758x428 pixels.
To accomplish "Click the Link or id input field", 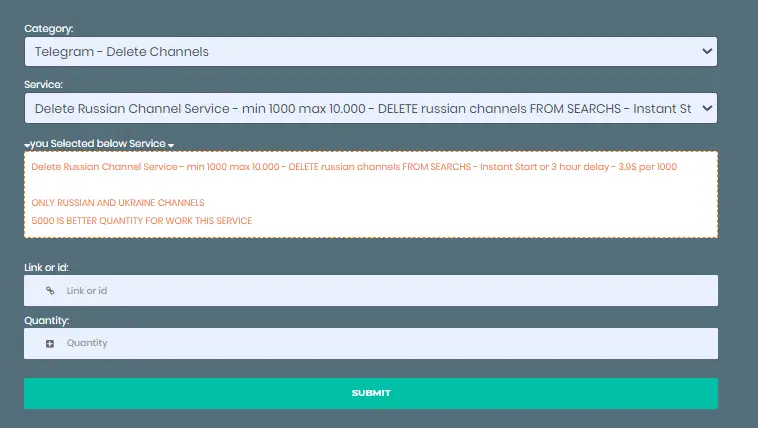I will [371, 291].
